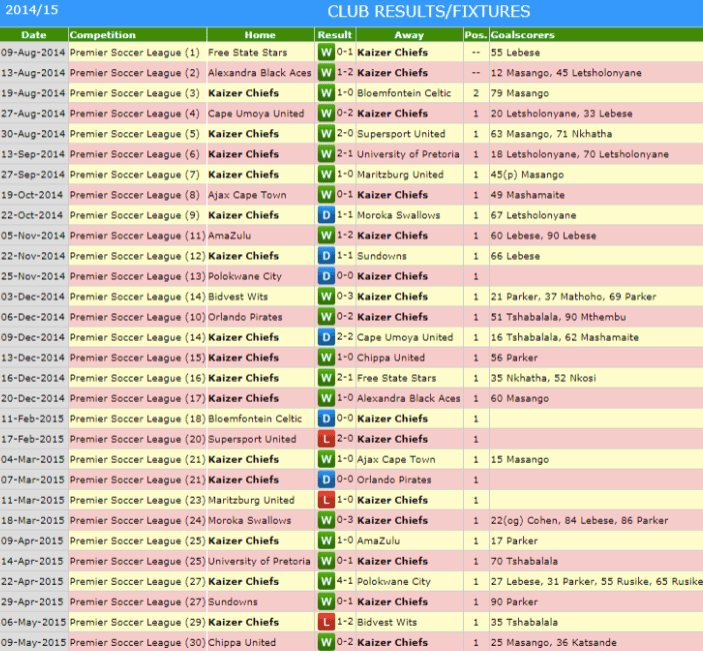Open Alexandra Black Aces home team link
The image size is (703, 651).
point(260,73)
